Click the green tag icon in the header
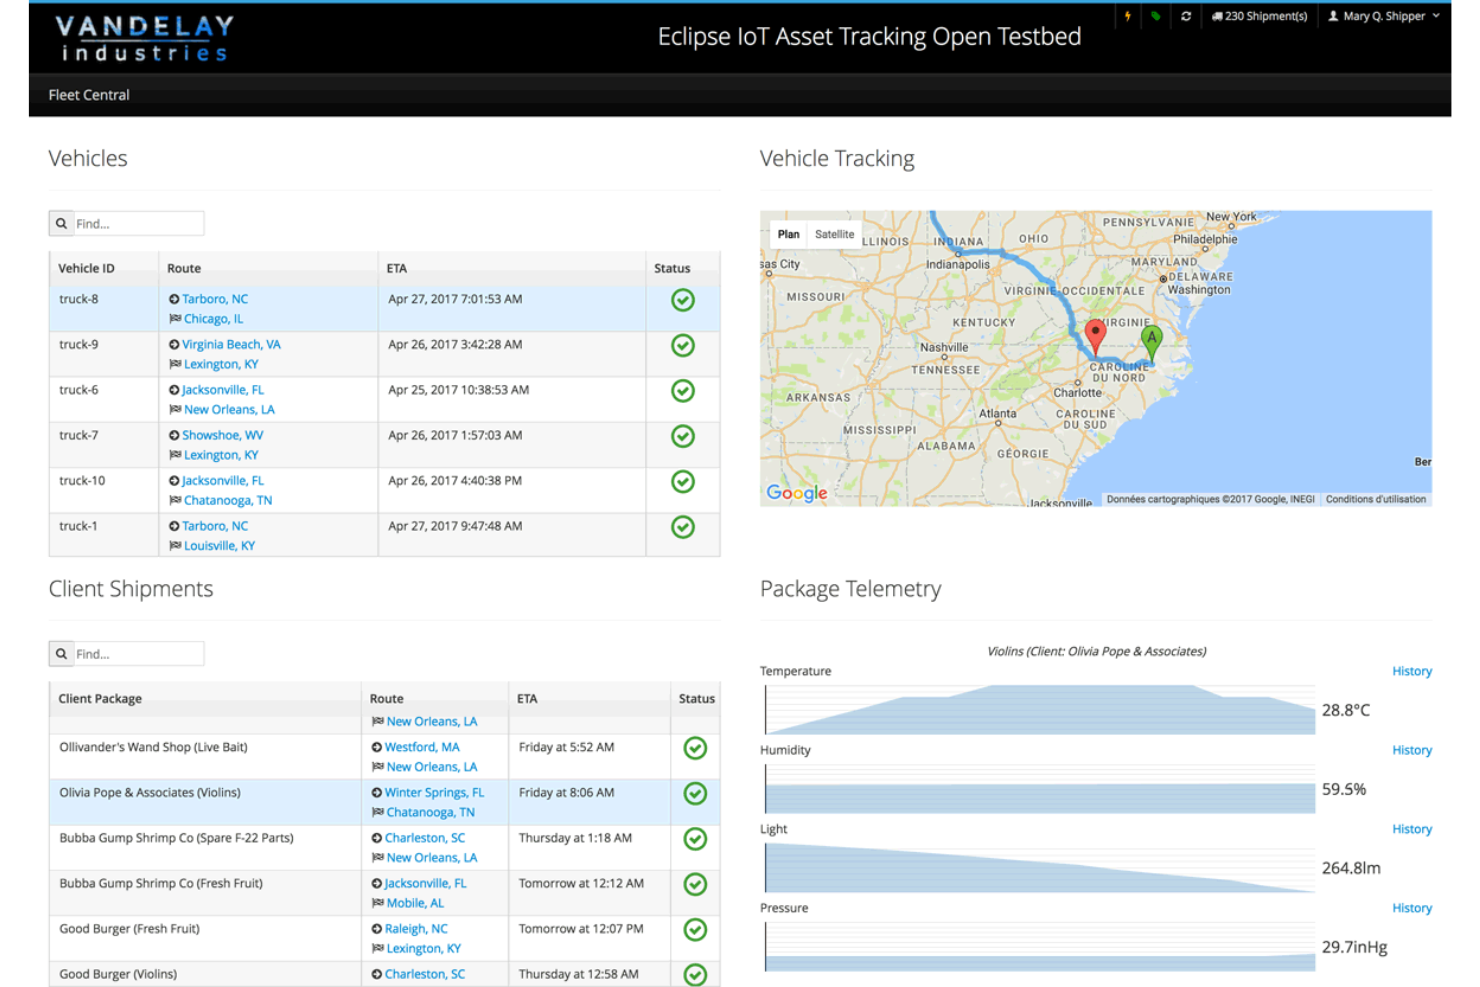The width and height of the screenshot is (1480, 987). [x=1155, y=15]
